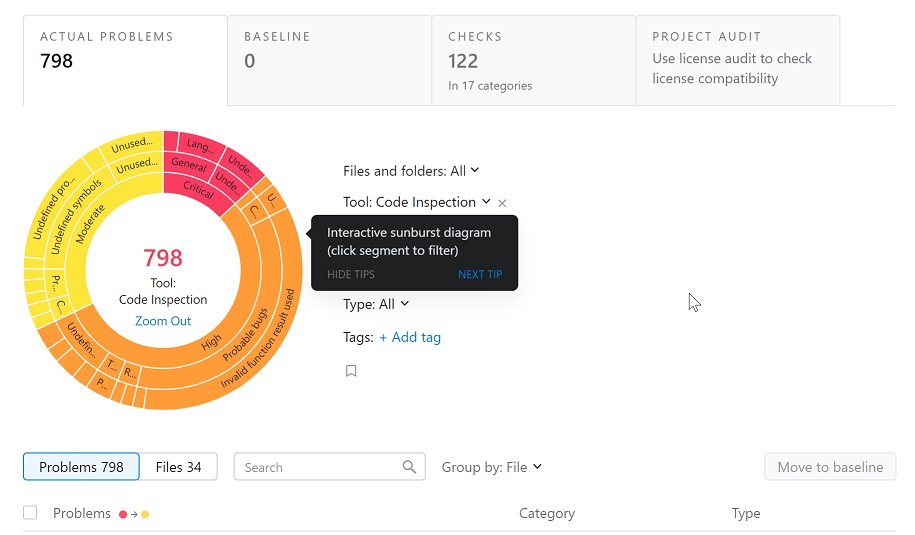This screenshot has width=915, height=535.
Task: Remove the Code Inspection tool filter
Action: click(502, 203)
